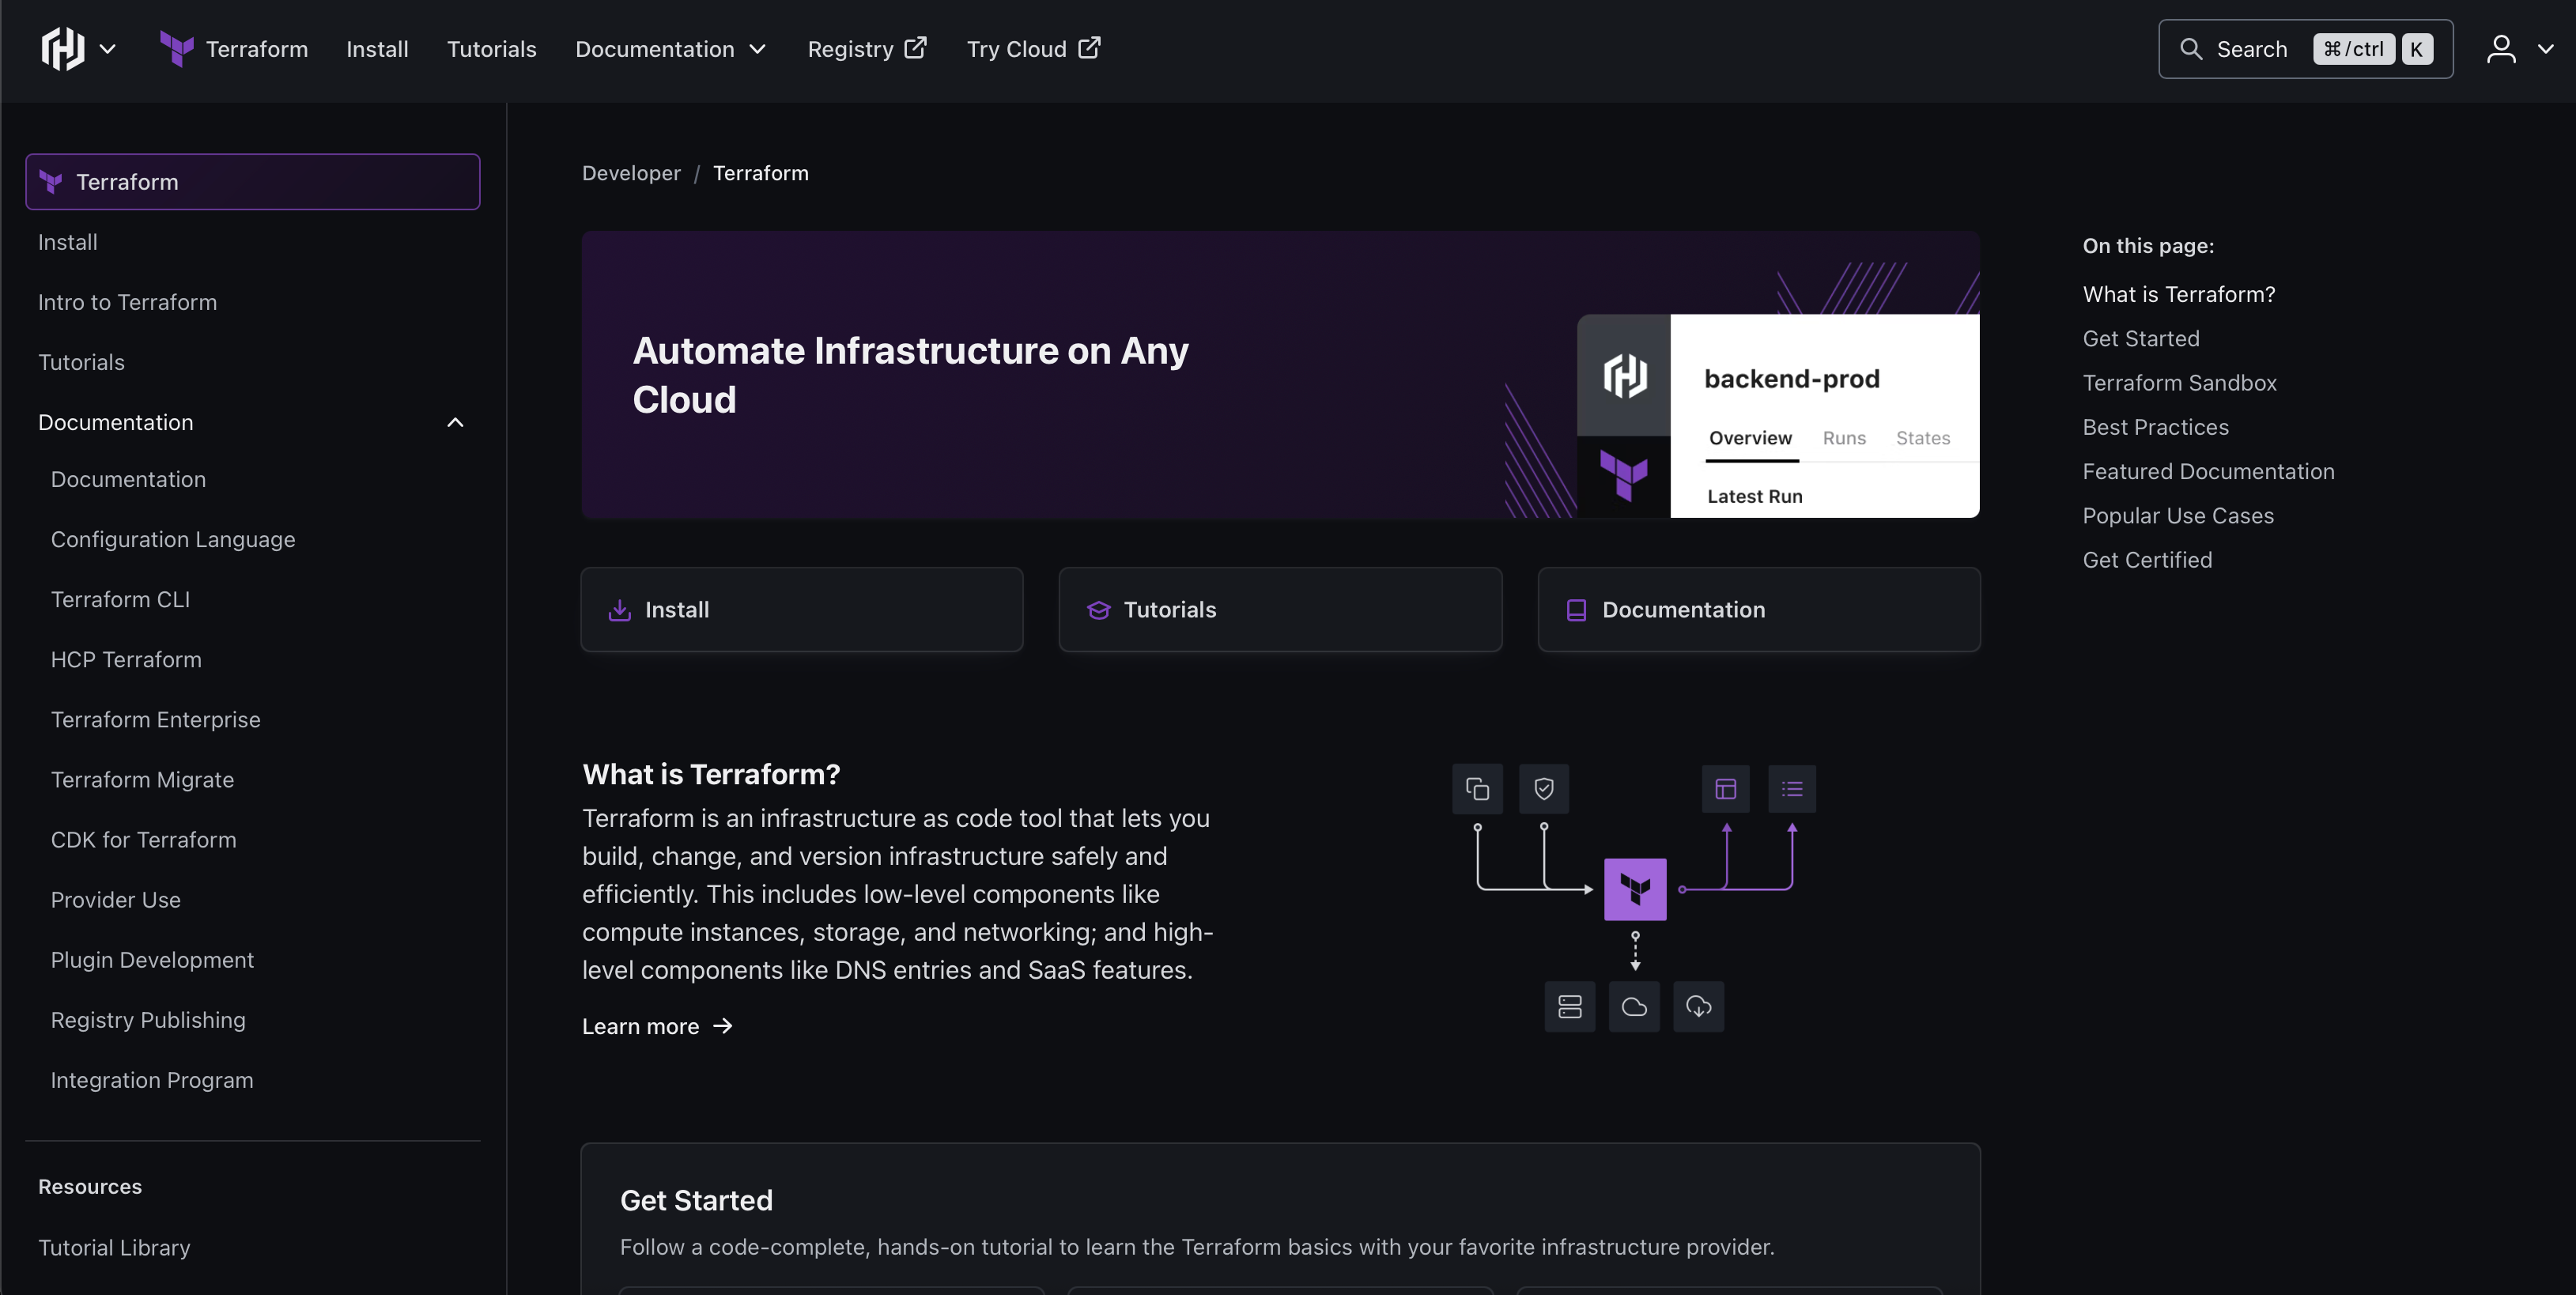The image size is (2576, 1295).
Task: Open Install in the top navigation
Action: 377,49
